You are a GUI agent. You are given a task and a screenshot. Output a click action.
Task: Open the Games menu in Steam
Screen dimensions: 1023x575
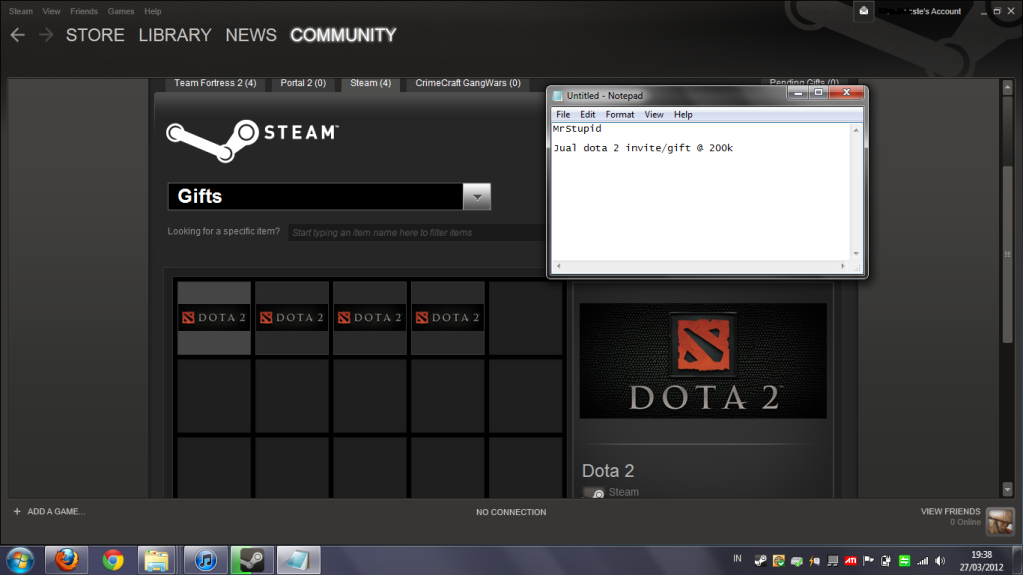[x=121, y=11]
